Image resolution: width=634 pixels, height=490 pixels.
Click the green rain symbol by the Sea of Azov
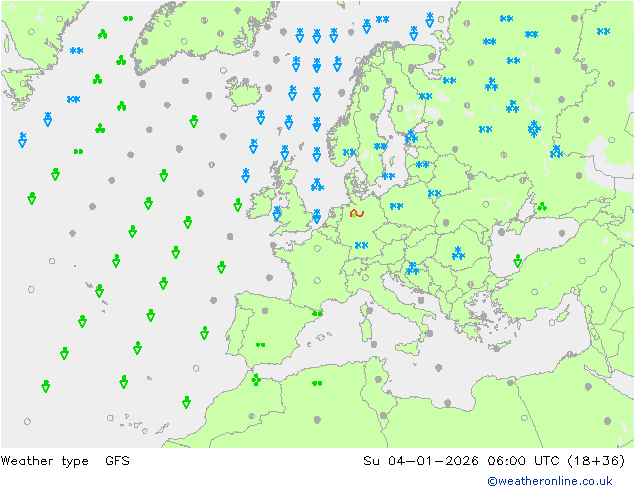[x=542, y=207]
